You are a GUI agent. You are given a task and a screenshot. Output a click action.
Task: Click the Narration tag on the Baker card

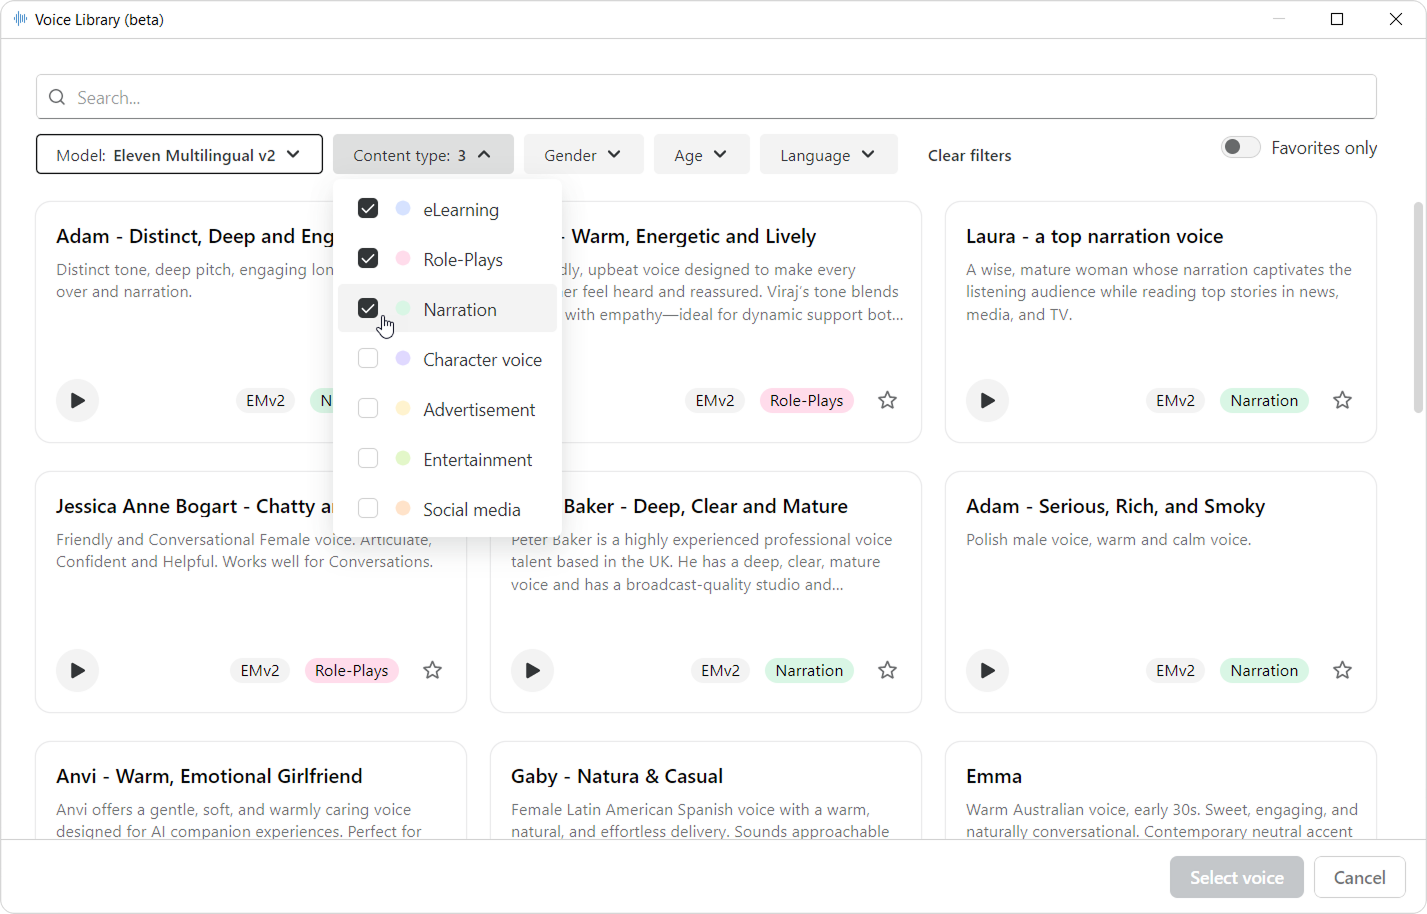pyautogui.click(x=809, y=671)
